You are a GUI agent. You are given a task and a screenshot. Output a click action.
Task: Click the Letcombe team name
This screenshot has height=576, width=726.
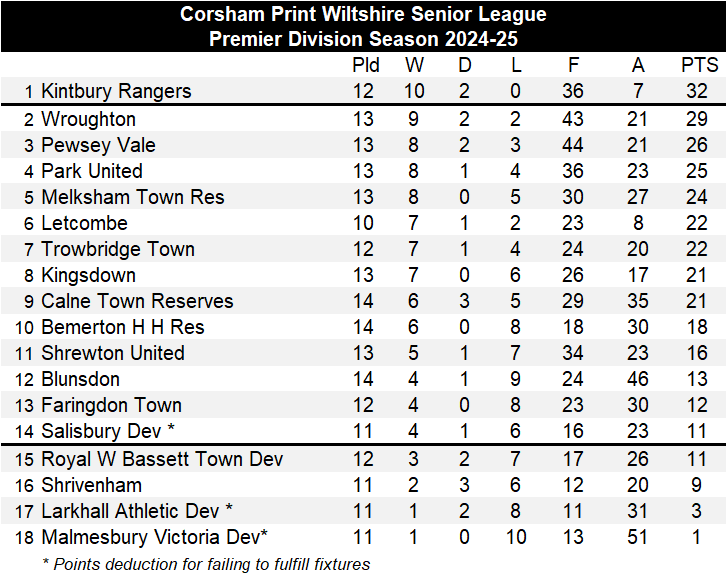84,223
